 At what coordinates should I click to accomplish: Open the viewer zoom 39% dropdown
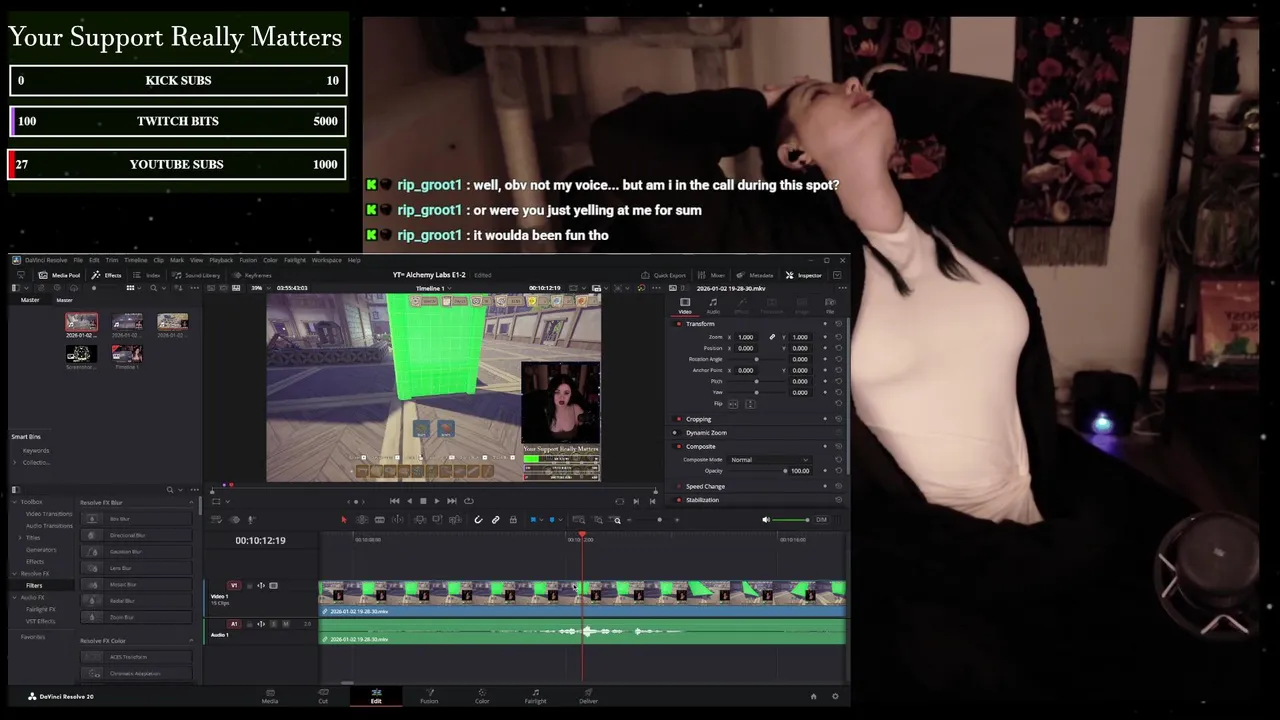coord(259,288)
